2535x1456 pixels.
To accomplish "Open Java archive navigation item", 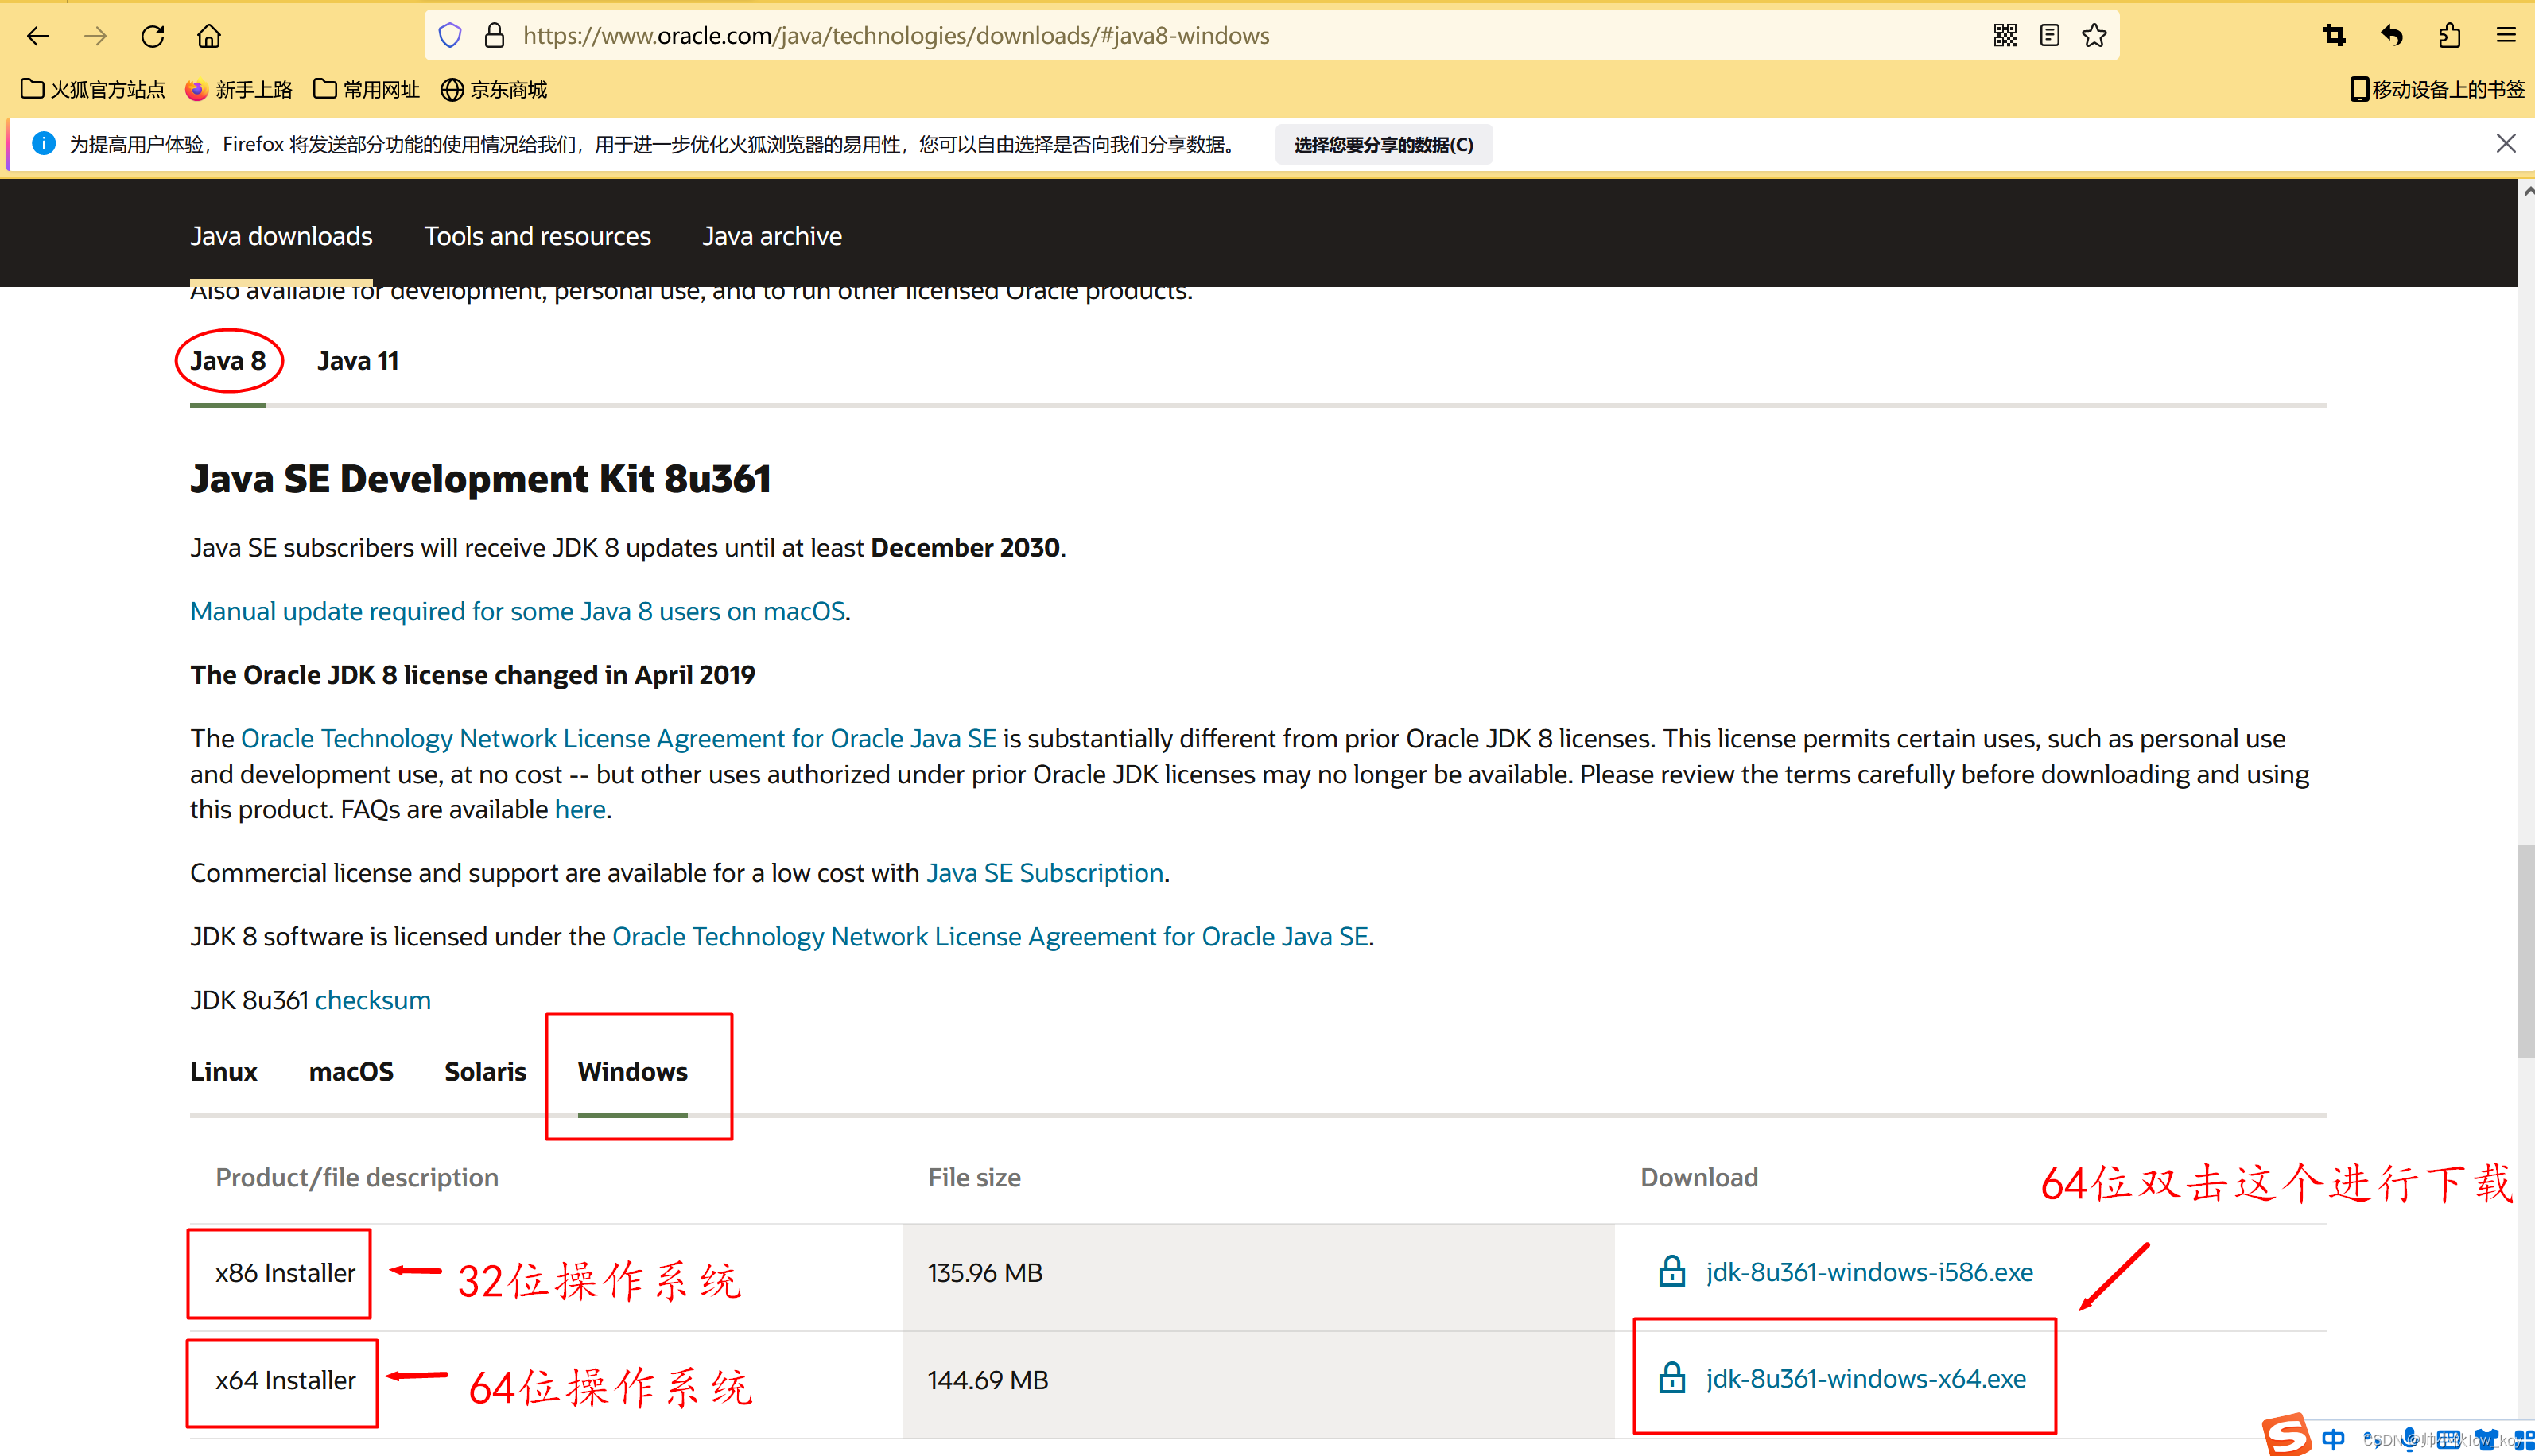I will [x=772, y=236].
